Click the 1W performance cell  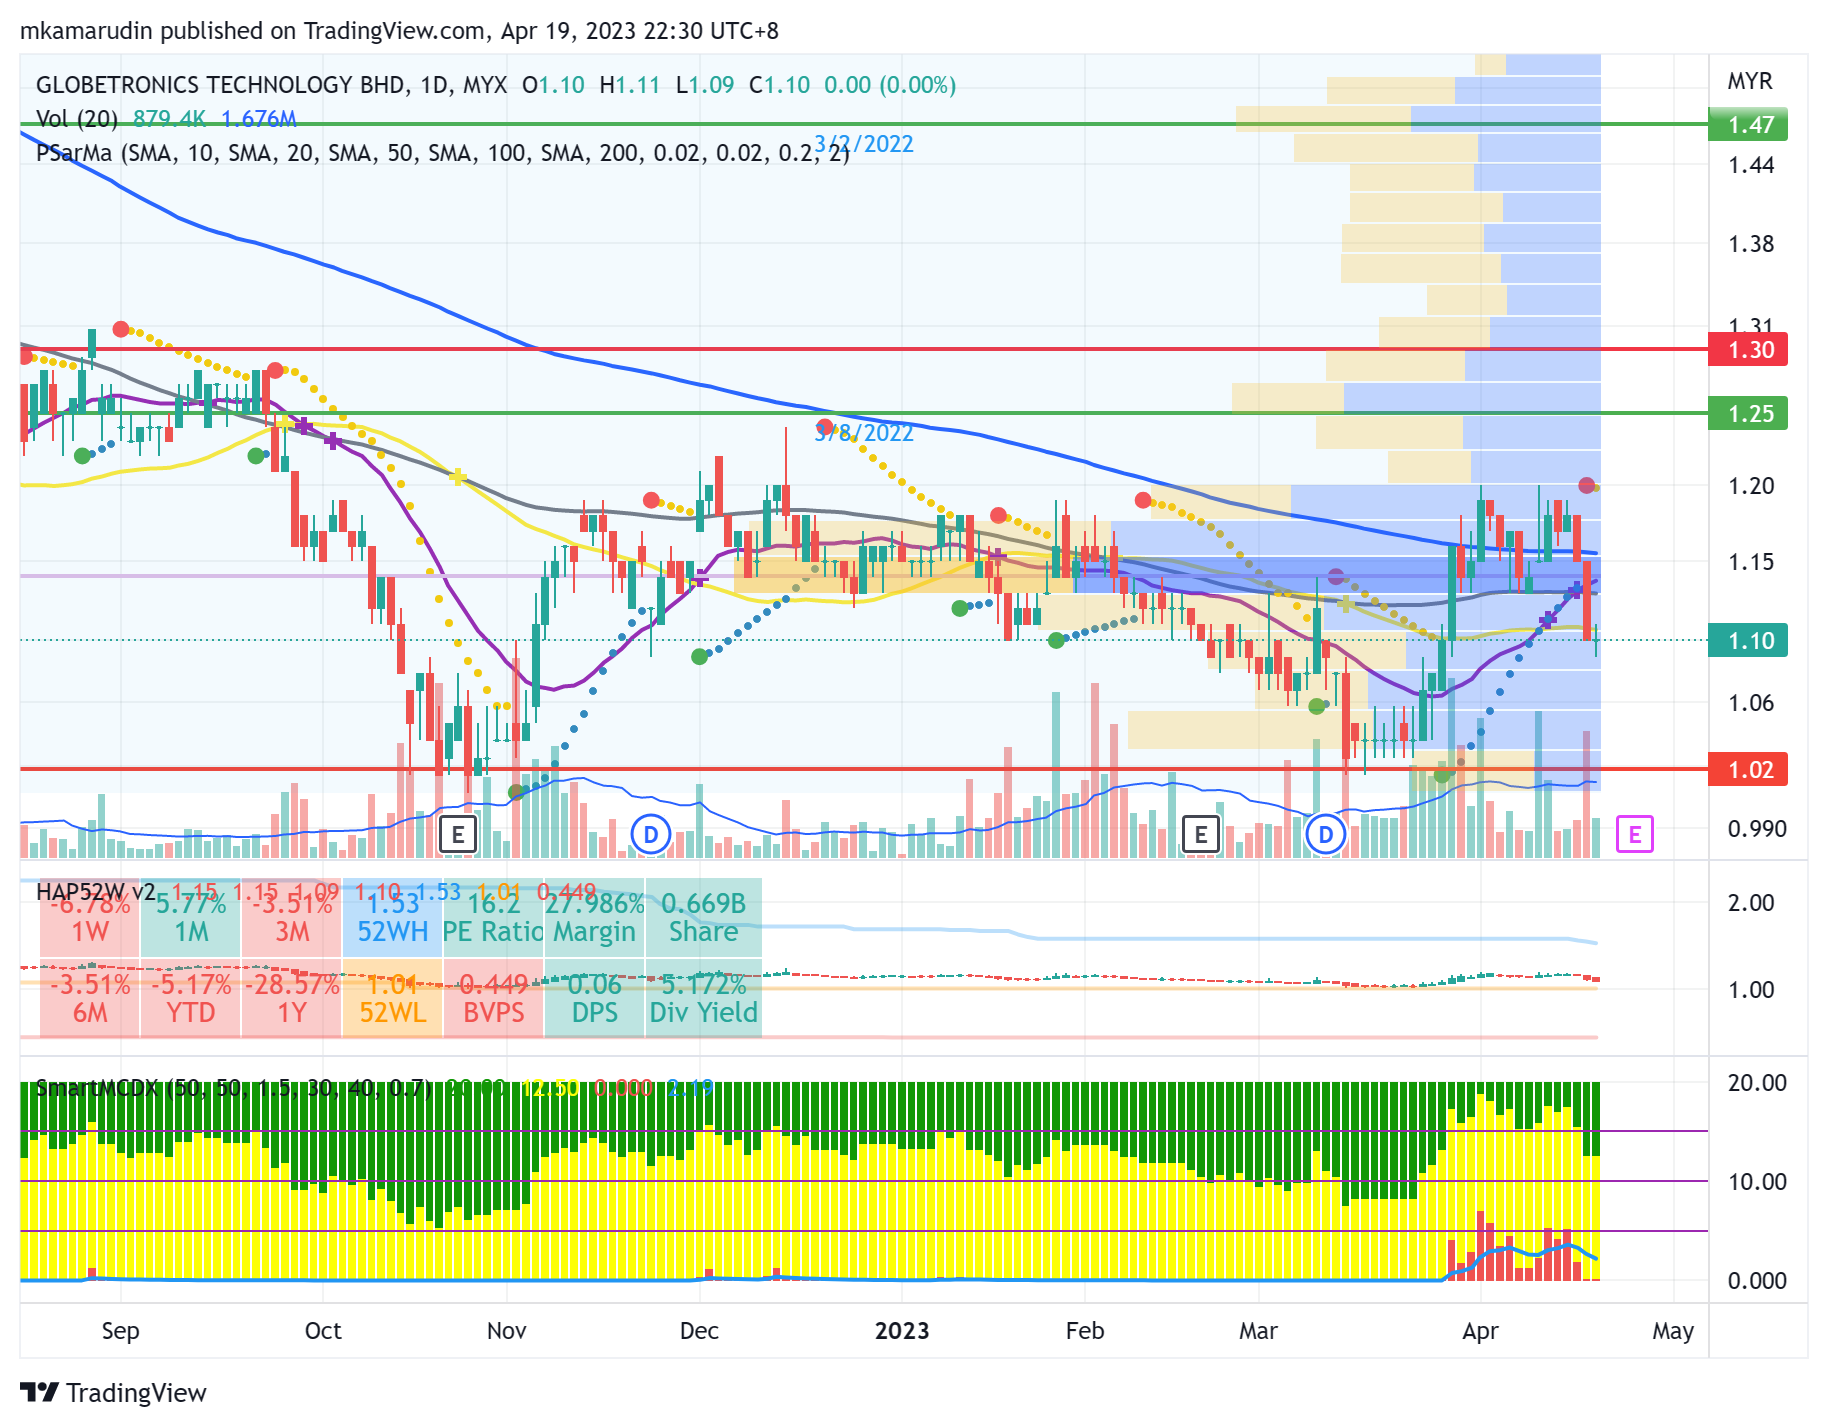click(90, 918)
